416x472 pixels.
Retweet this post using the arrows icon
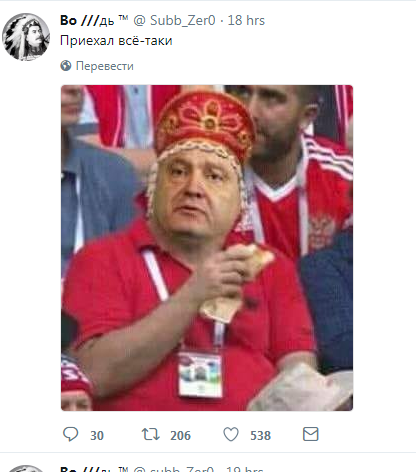[x=151, y=434]
